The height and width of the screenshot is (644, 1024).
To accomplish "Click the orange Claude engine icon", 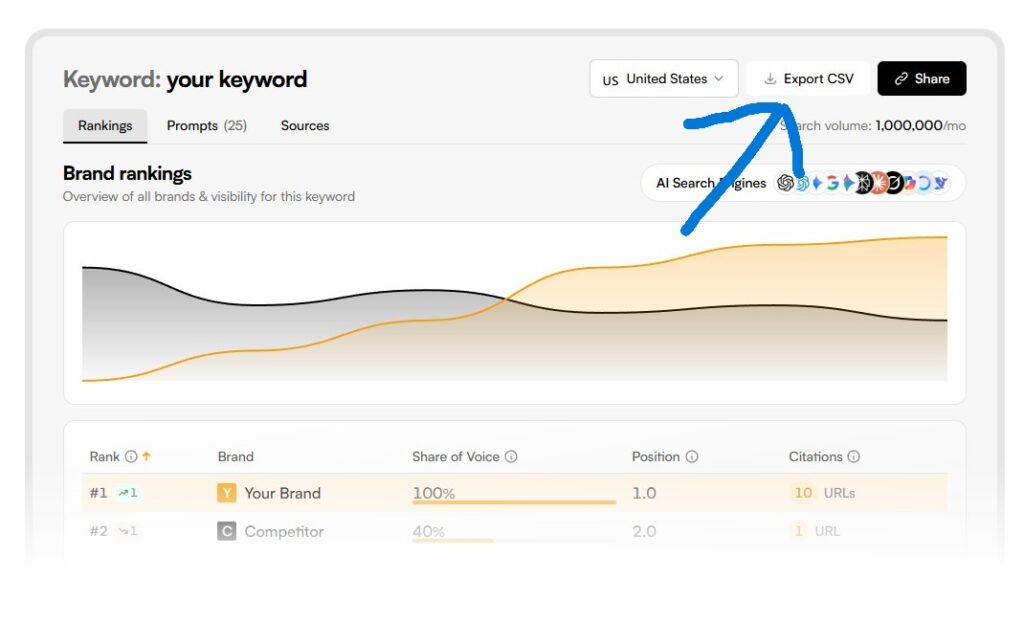I will pos(878,183).
